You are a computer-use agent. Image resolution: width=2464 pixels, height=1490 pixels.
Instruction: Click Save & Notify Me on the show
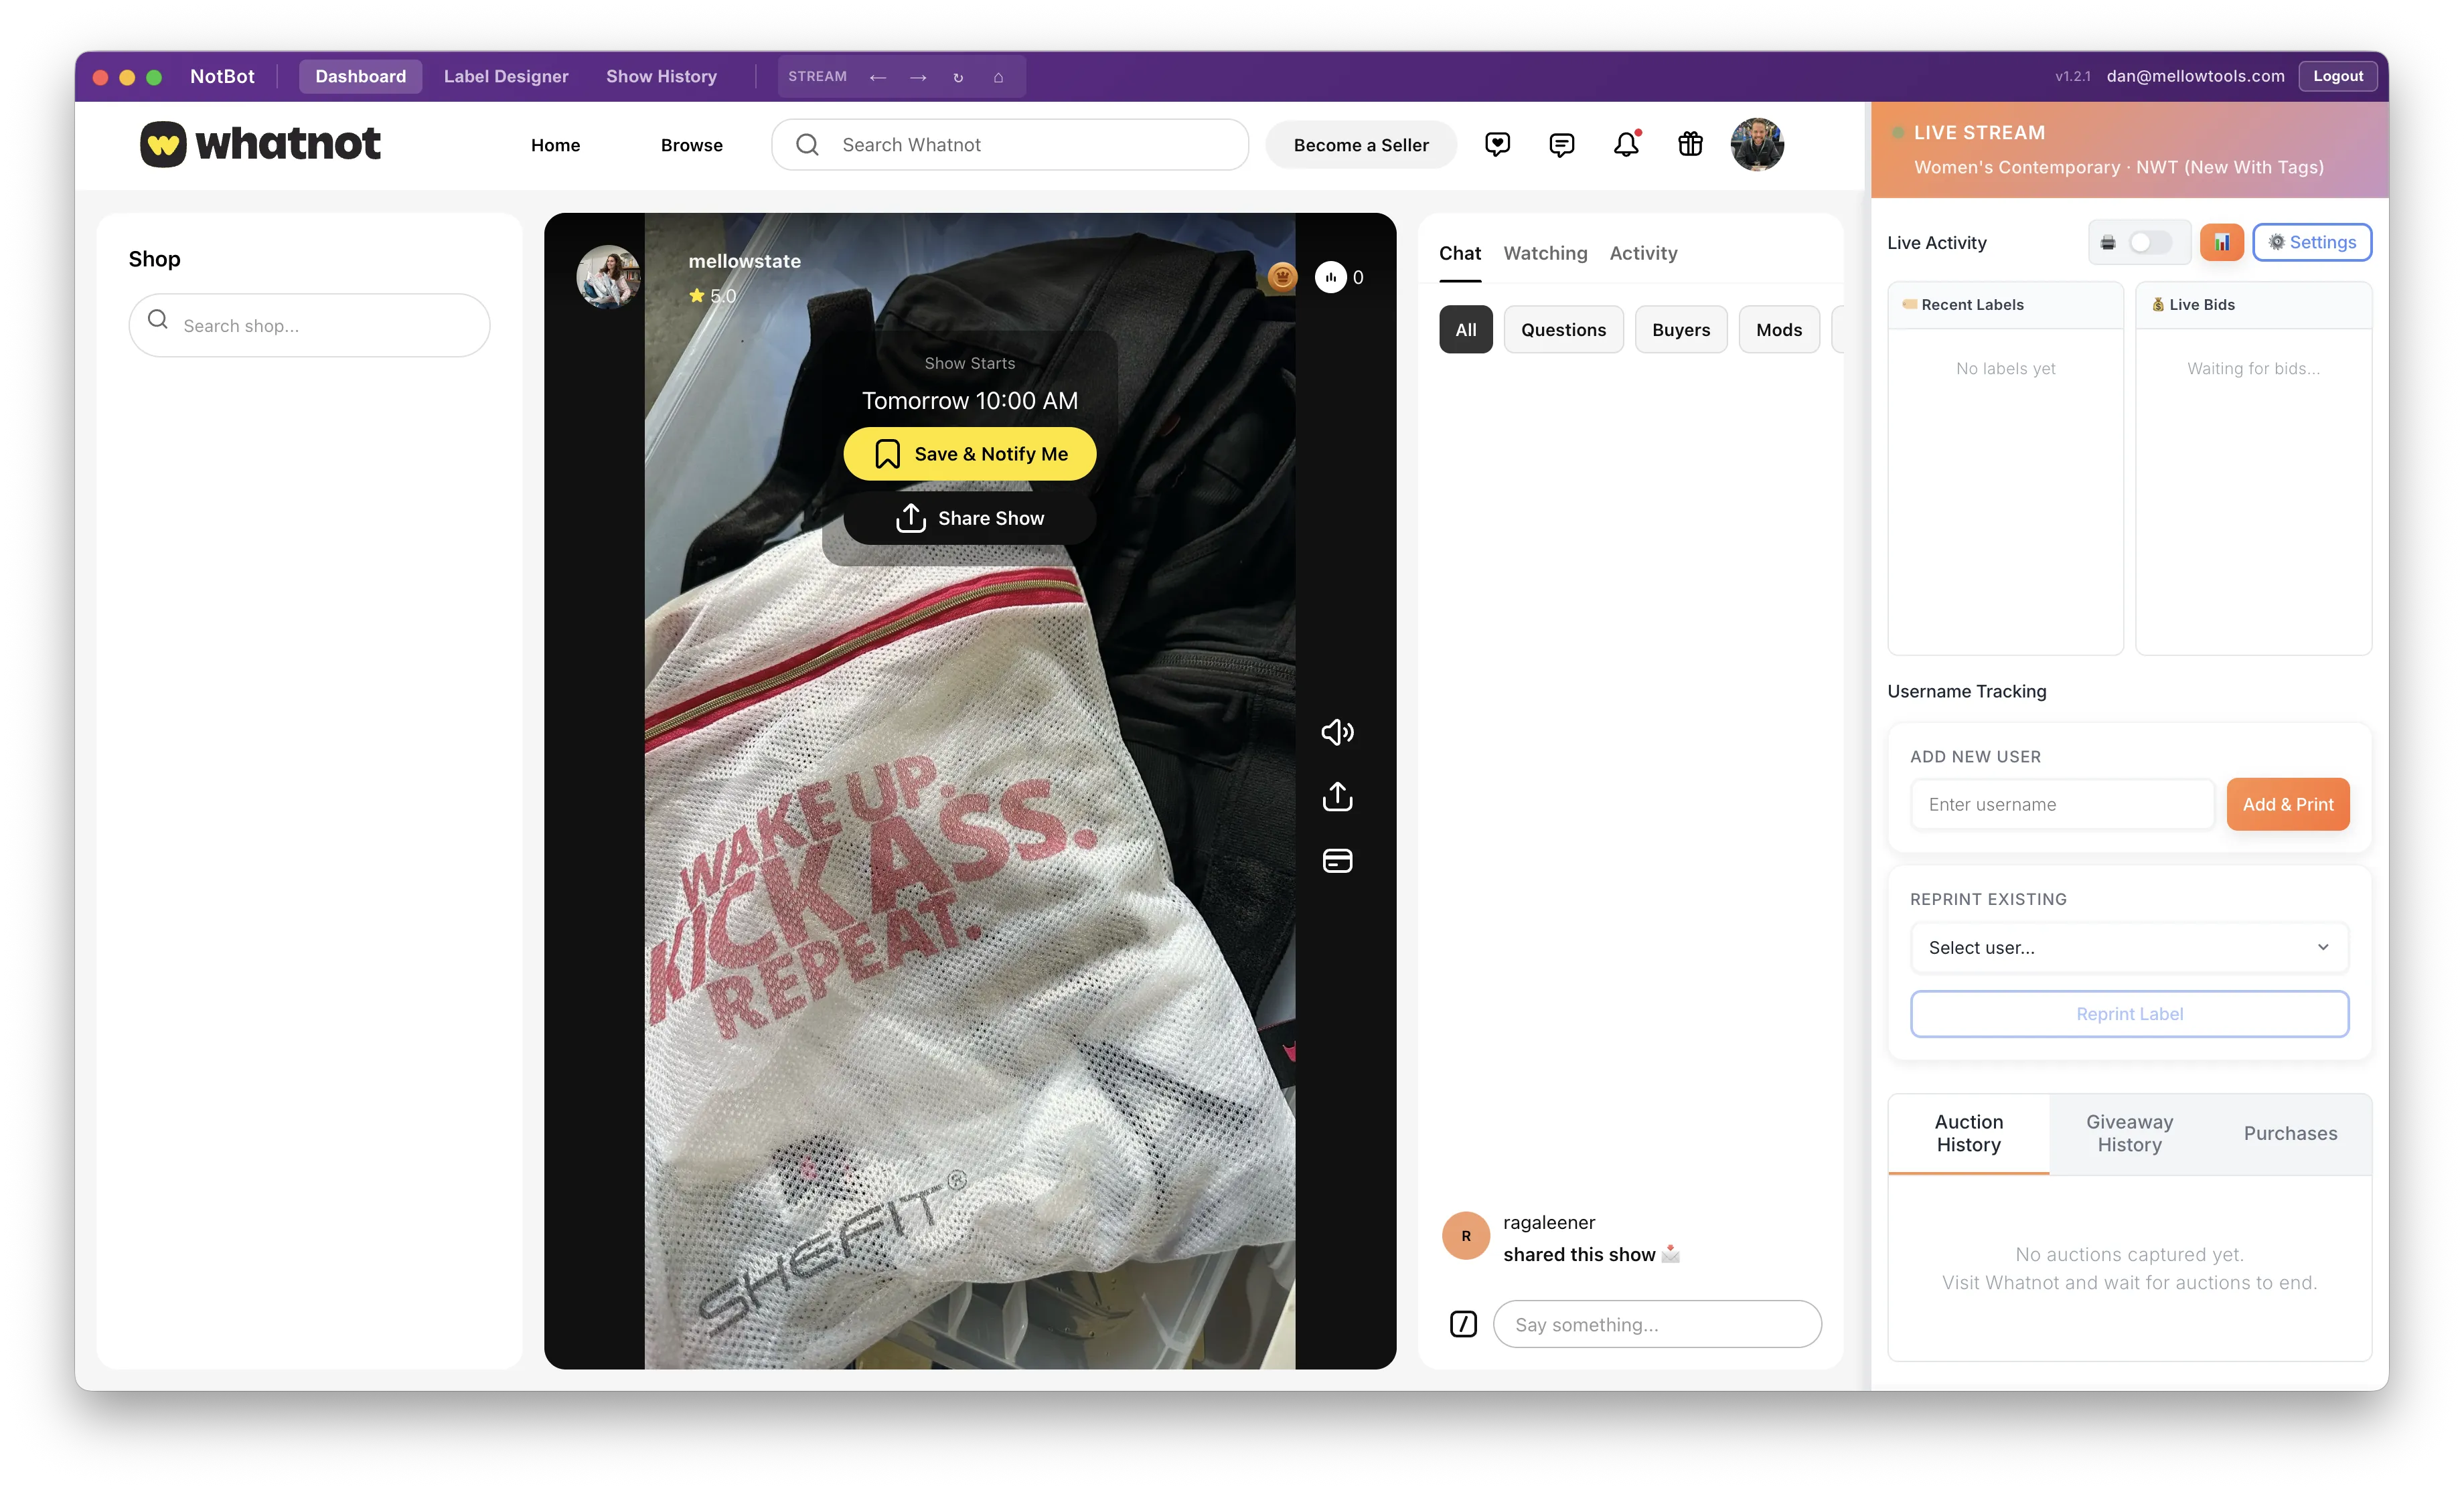tap(969, 453)
